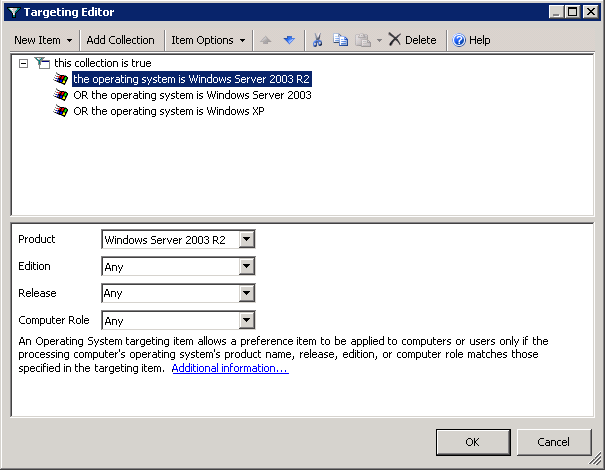Click the Targeting Editor title bar funnel icon
Viewport: 605px width, 470px height.
click(14, 12)
